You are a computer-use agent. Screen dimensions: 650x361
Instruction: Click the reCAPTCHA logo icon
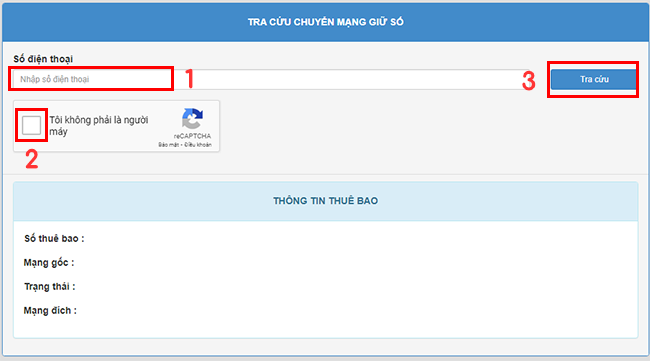point(192,119)
